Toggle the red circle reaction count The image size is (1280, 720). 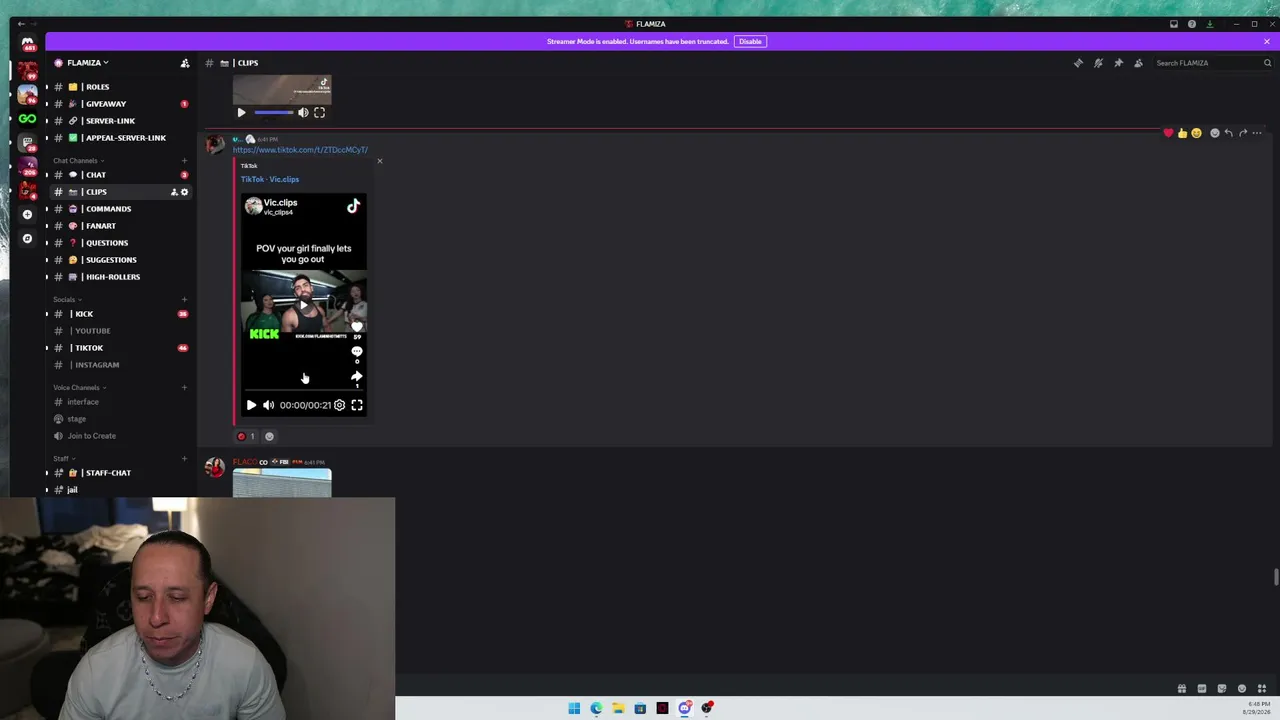pos(246,436)
